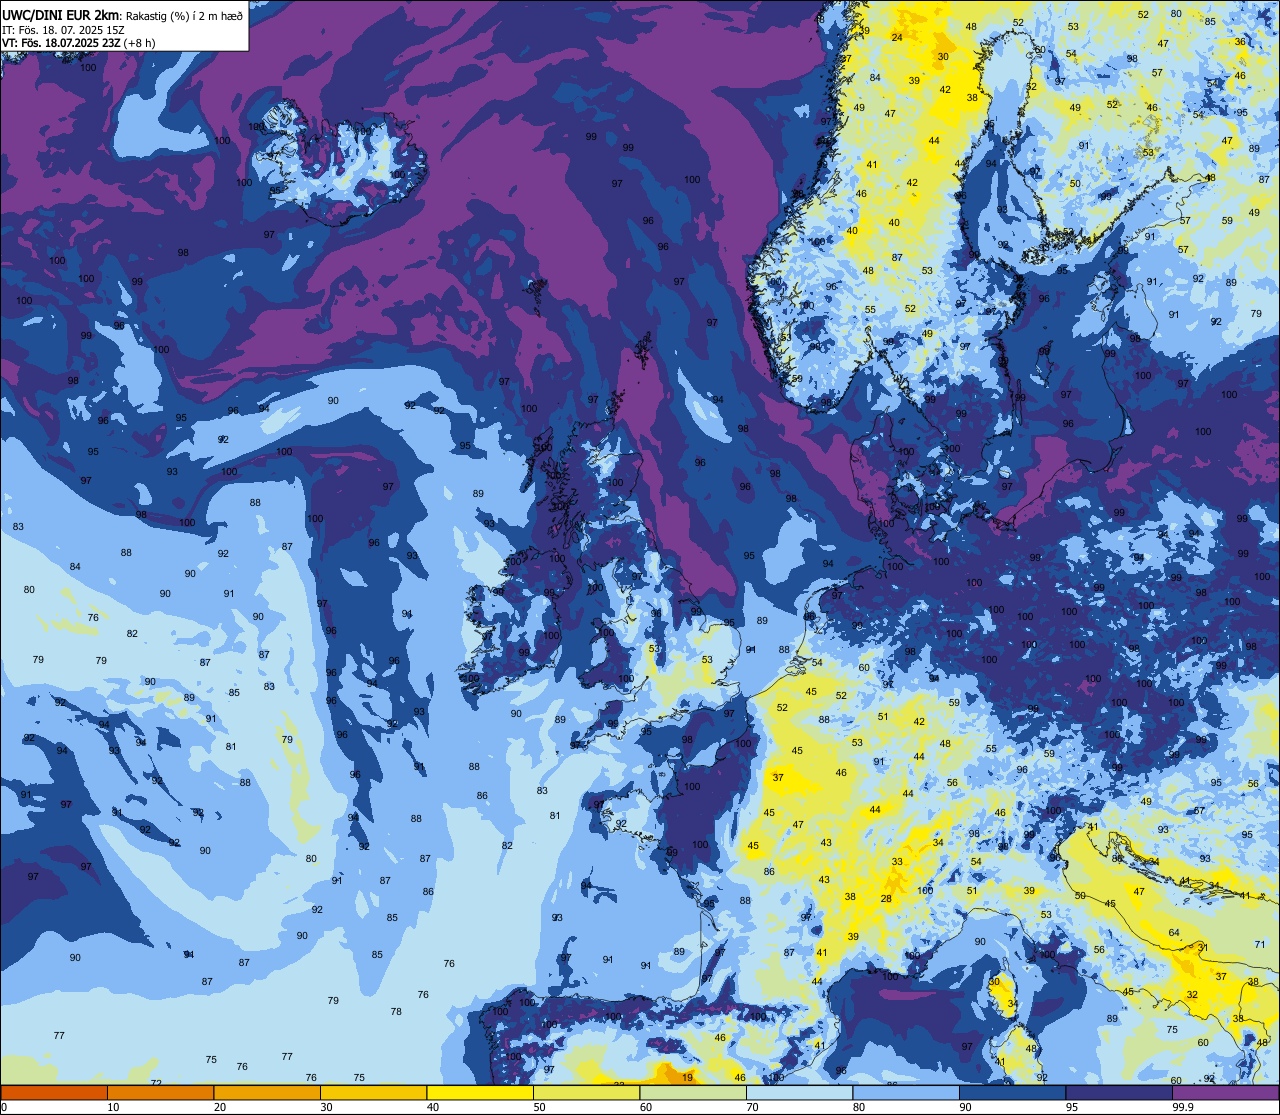1280x1115 pixels.
Task: Click the legend tick label '50'
Action: (539, 1107)
